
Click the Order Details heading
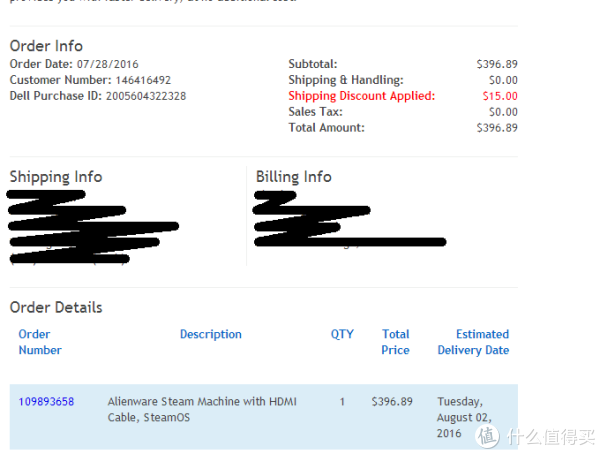56,307
